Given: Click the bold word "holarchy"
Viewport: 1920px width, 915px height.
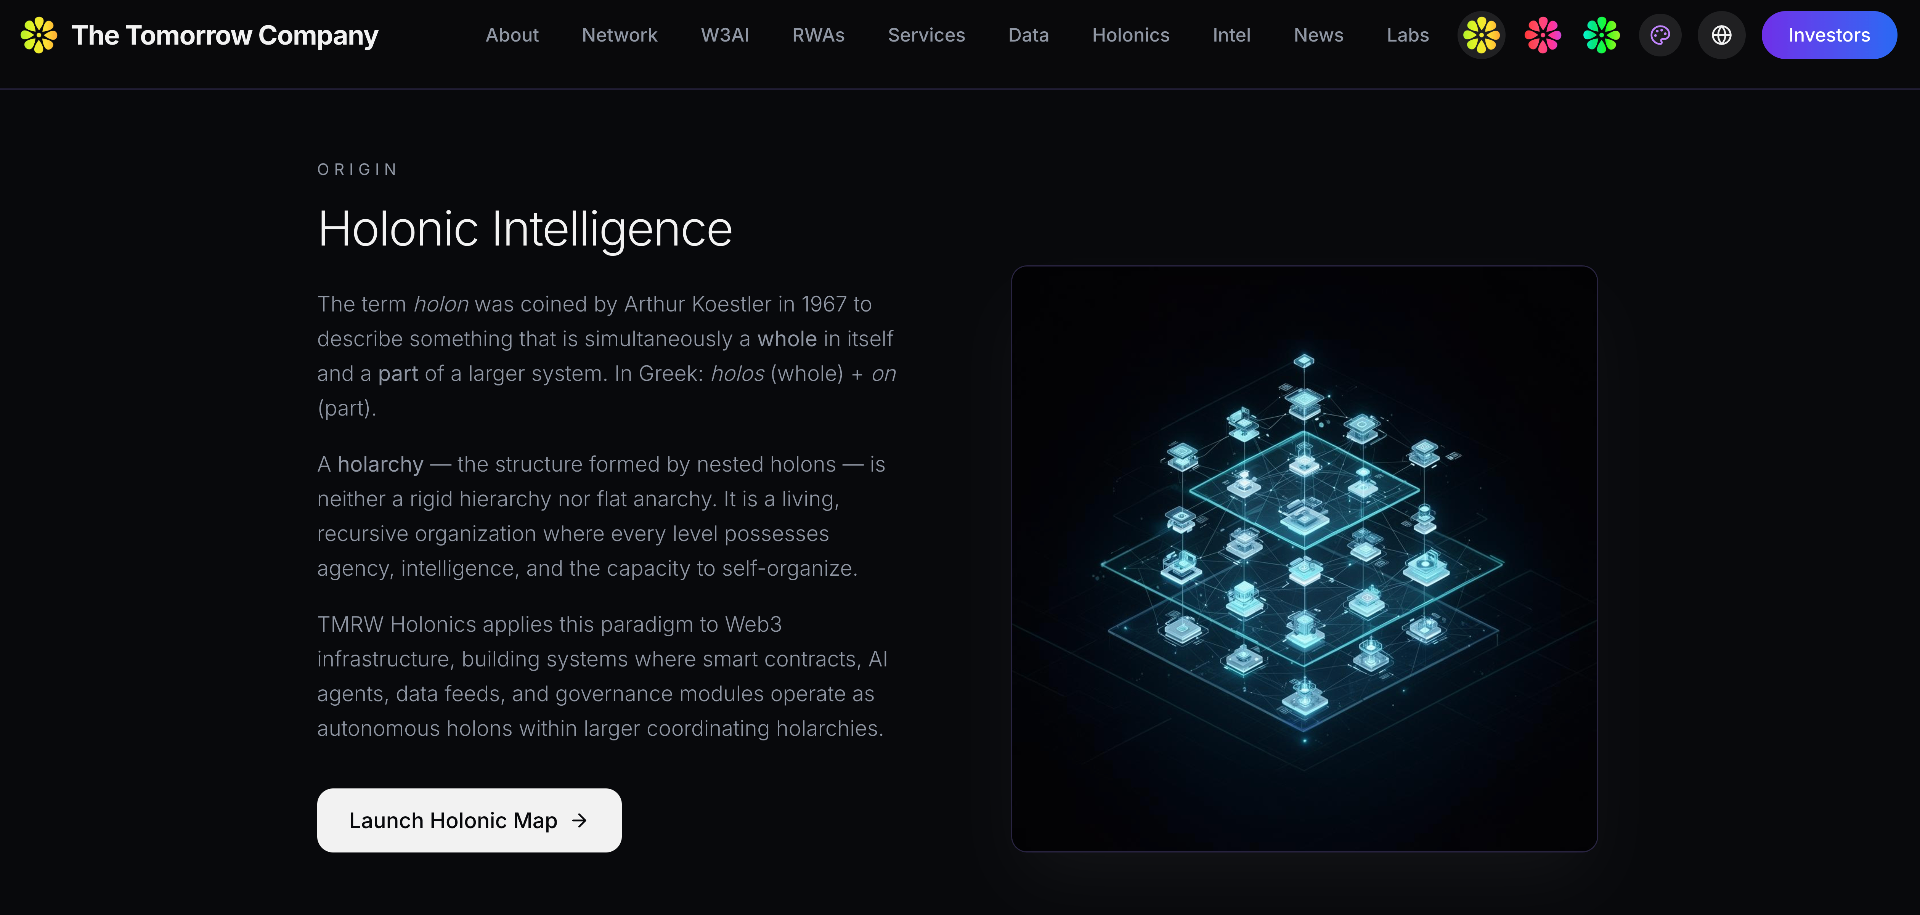Looking at the screenshot, I should [381, 465].
